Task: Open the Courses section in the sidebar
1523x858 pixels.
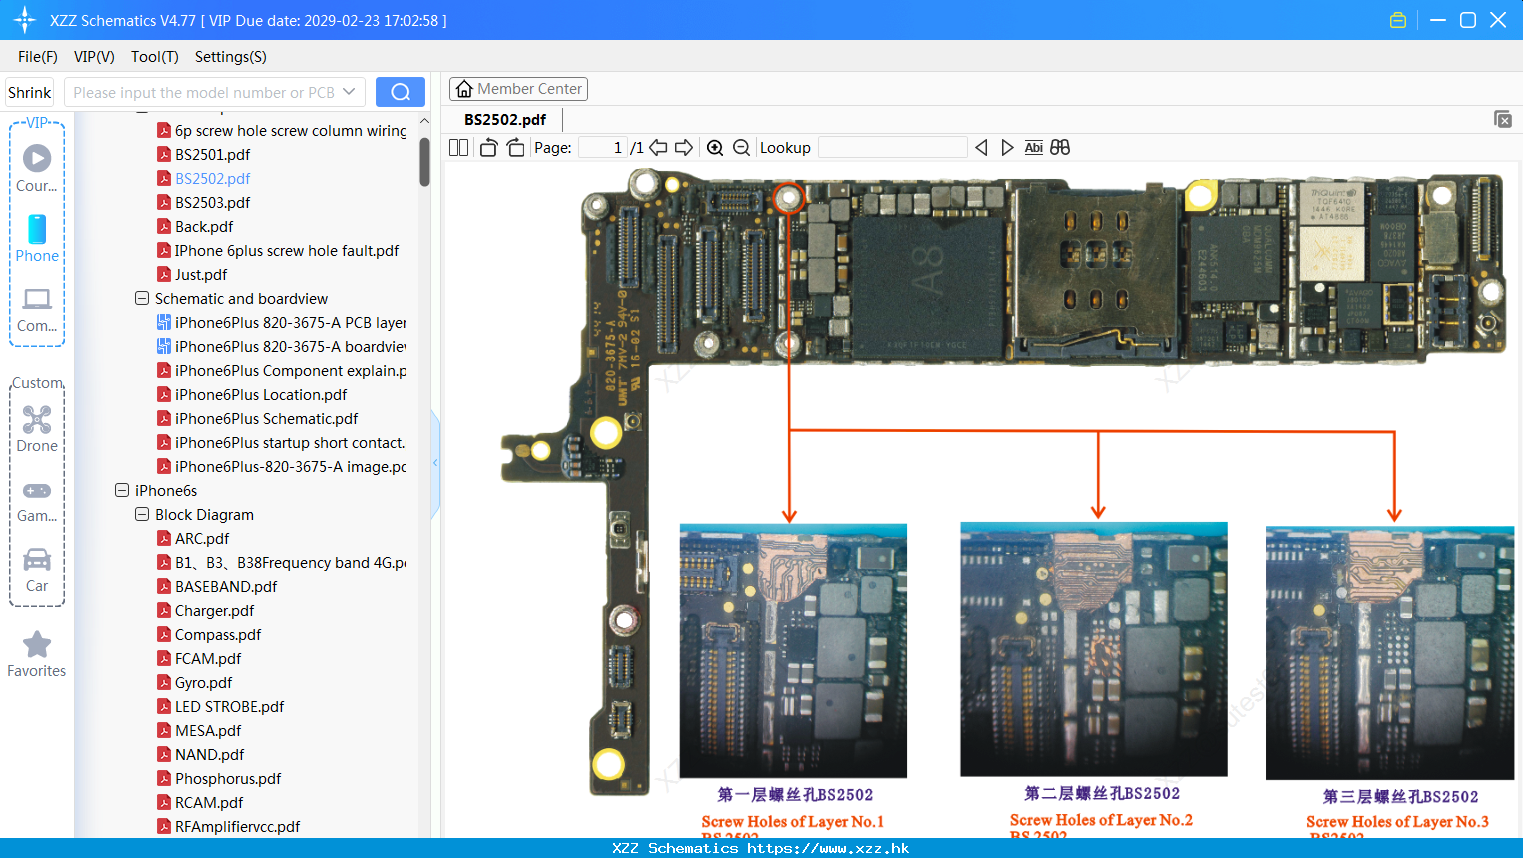Action: (37, 168)
